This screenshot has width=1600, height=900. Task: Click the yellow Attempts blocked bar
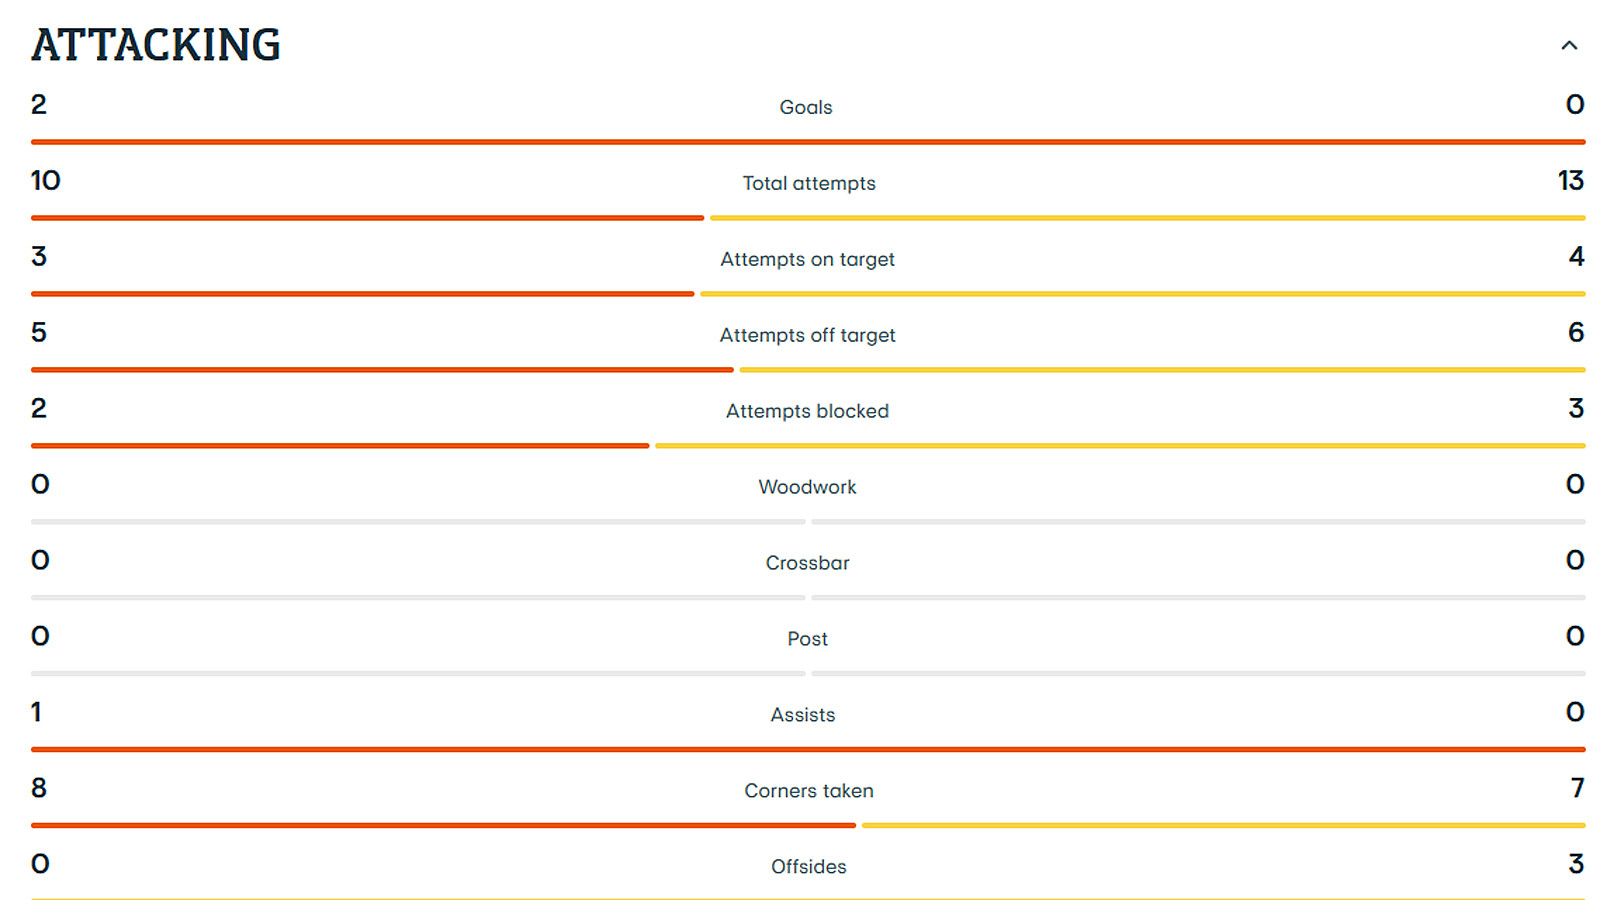pos(1120,446)
